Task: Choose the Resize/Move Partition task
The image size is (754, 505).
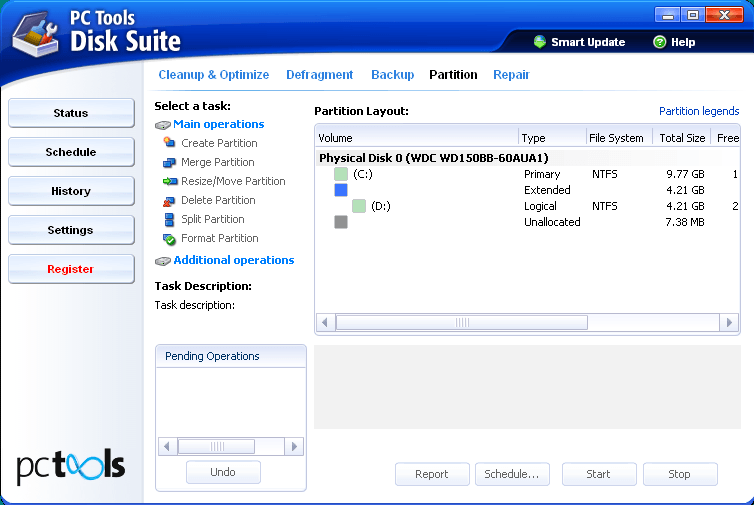Action: point(233,181)
